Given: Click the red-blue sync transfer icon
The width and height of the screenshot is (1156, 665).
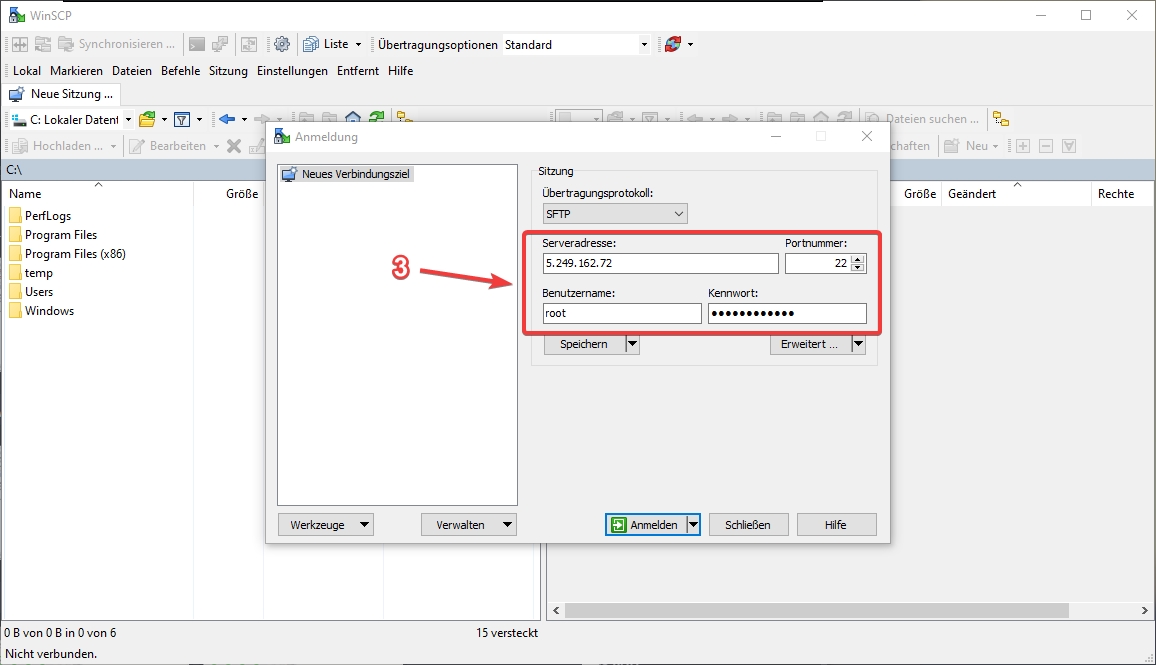Looking at the screenshot, I should (x=673, y=44).
